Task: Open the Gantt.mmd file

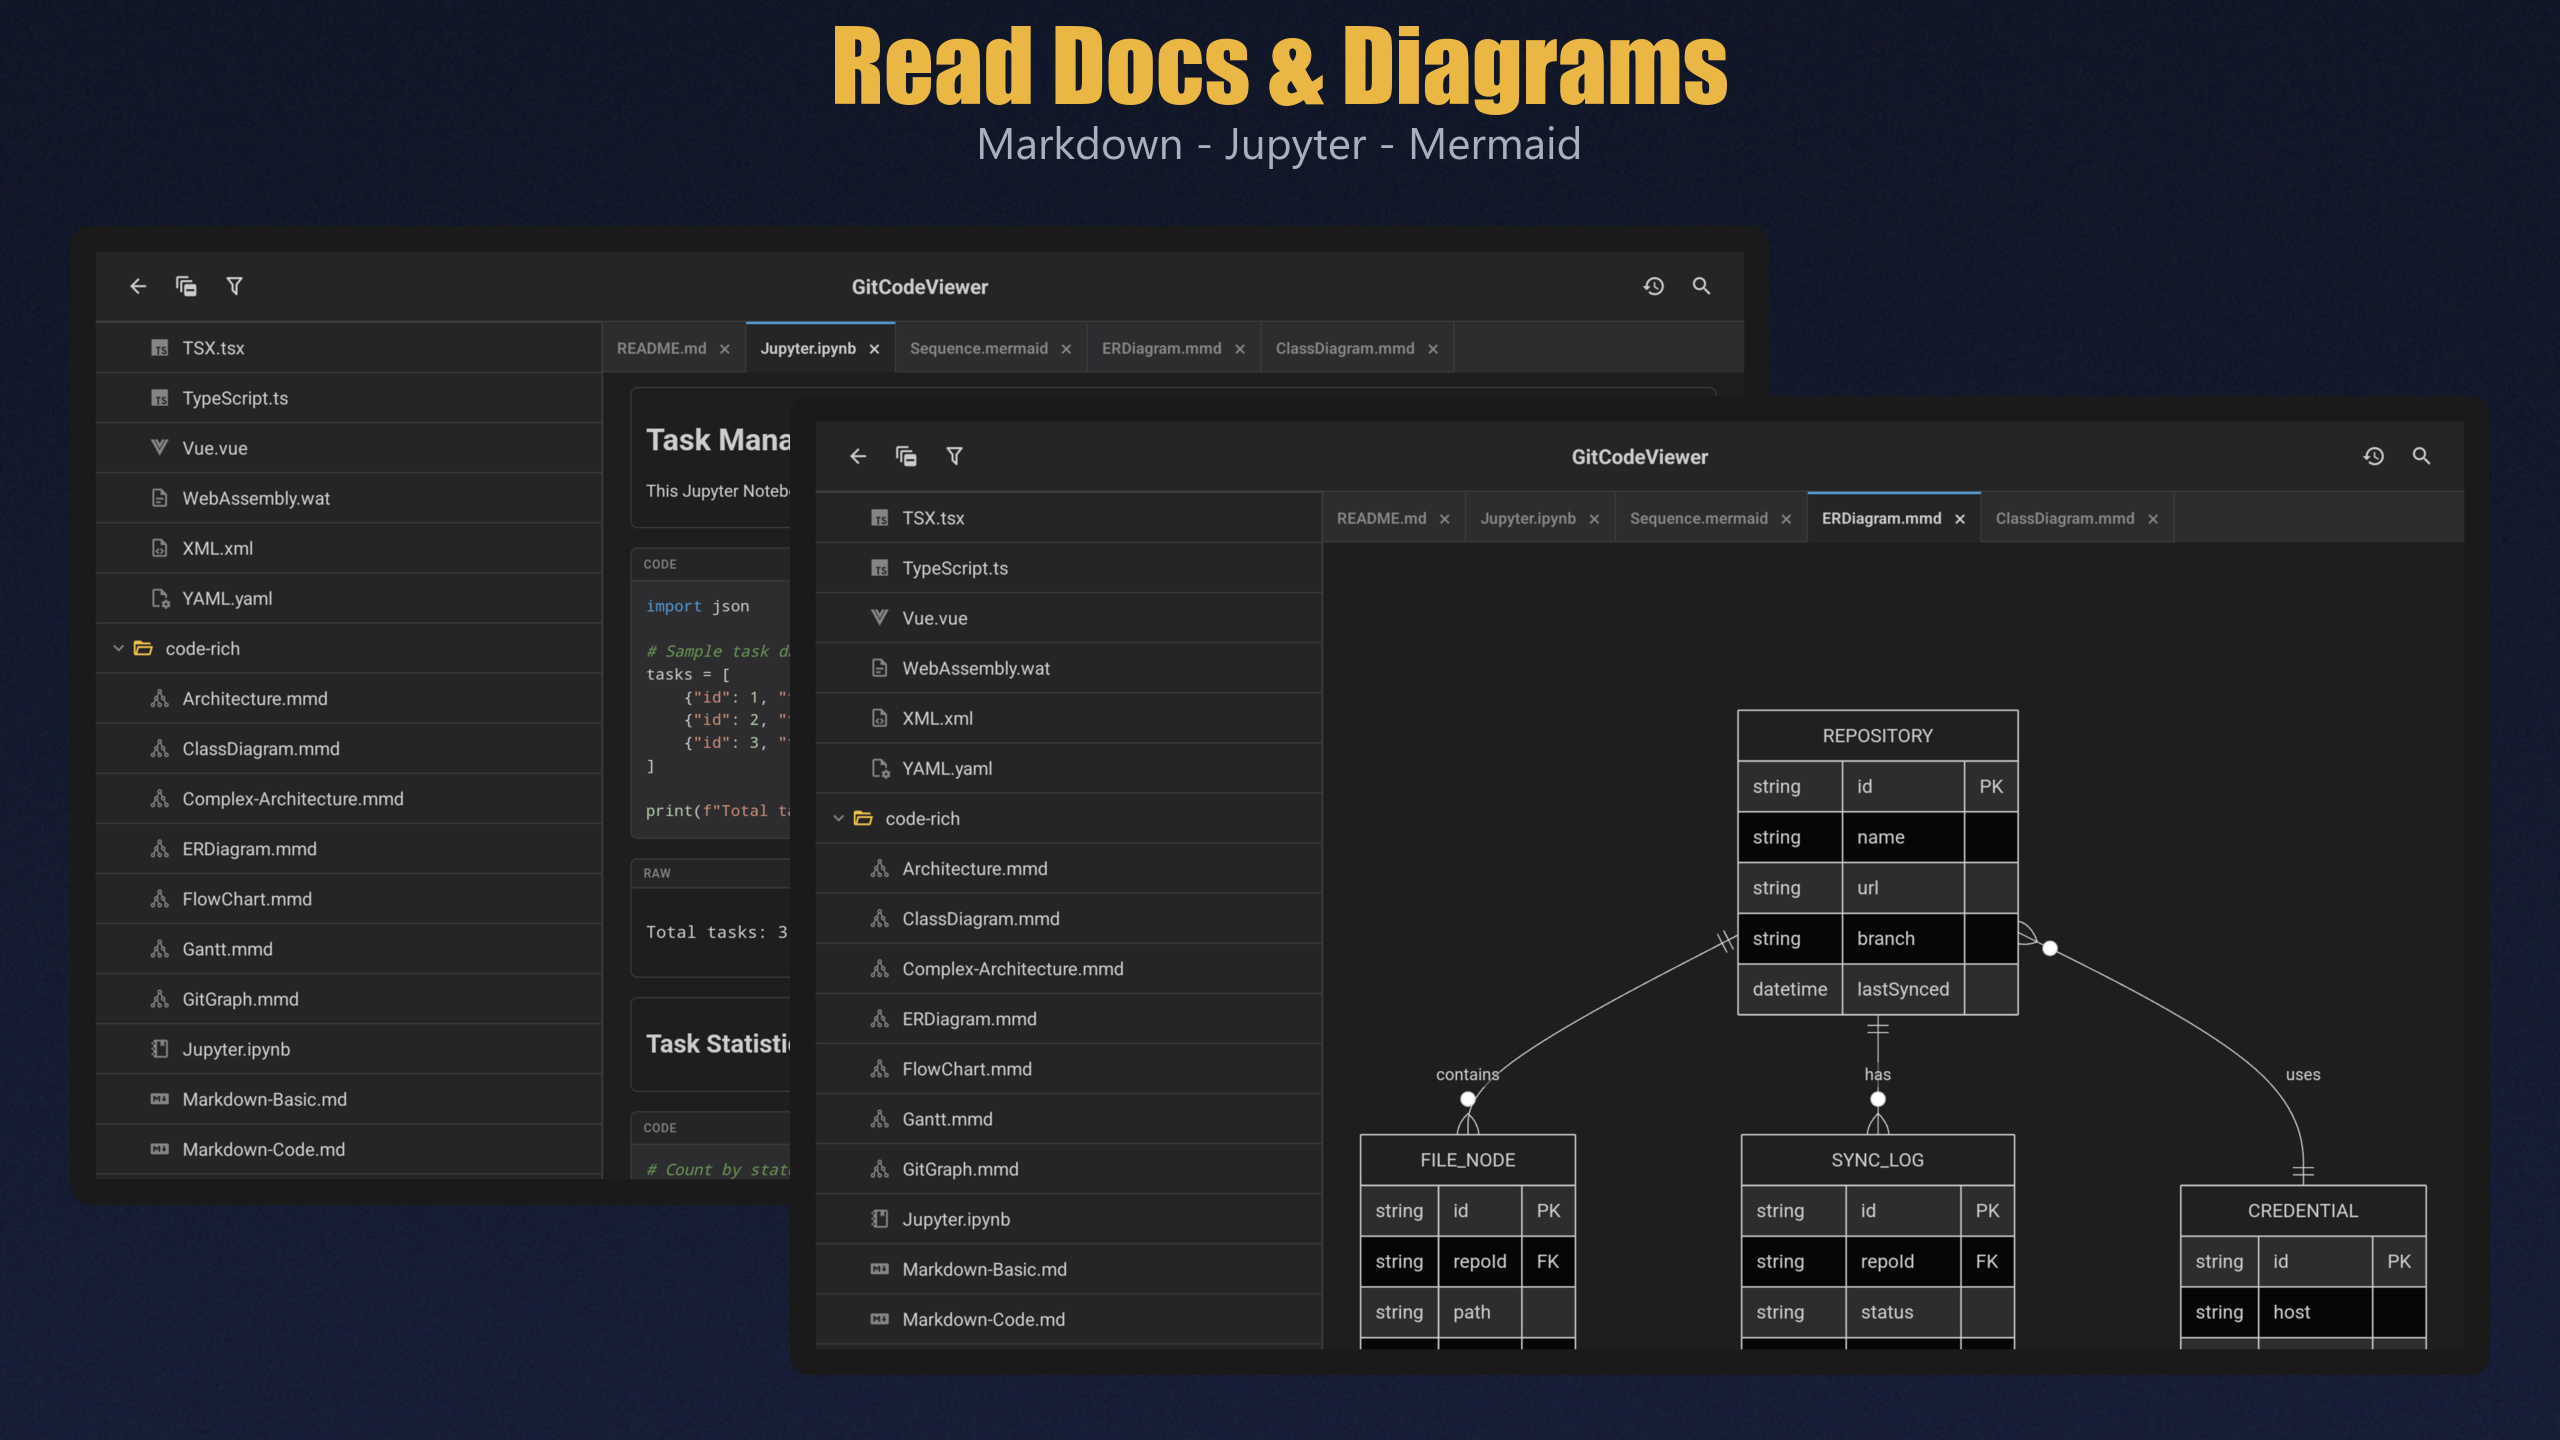Action: pyautogui.click(x=946, y=1119)
